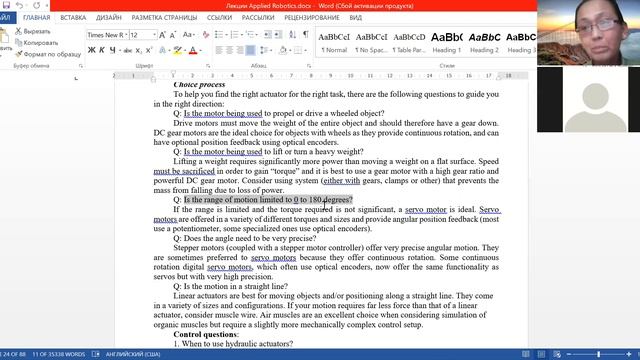Apply the Heading 3 style
This screenshot has height=360, width=640.
521,42
